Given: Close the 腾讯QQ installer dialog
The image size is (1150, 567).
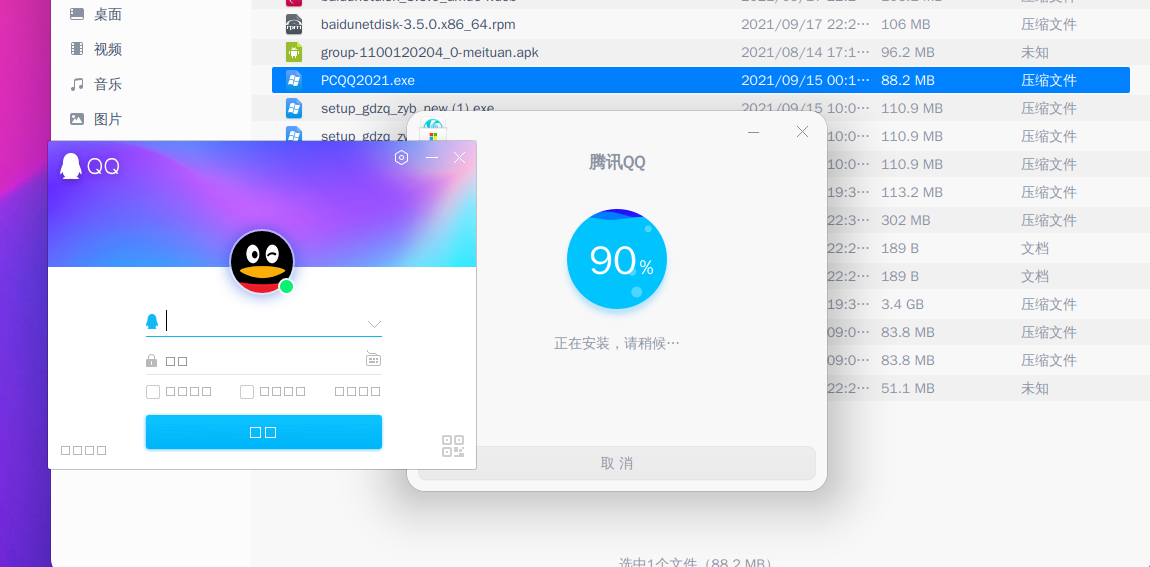Looking at the screenshot, I should pos(802,132).
